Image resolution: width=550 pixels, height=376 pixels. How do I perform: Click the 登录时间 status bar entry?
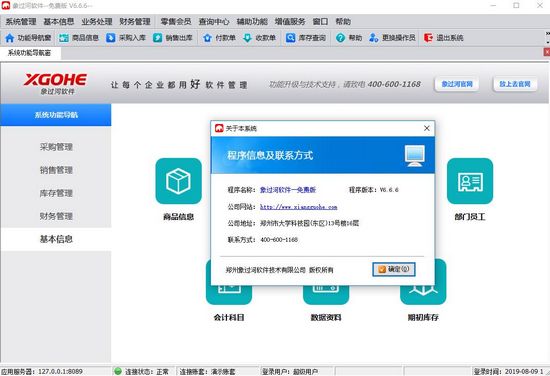tap(509, 371)
